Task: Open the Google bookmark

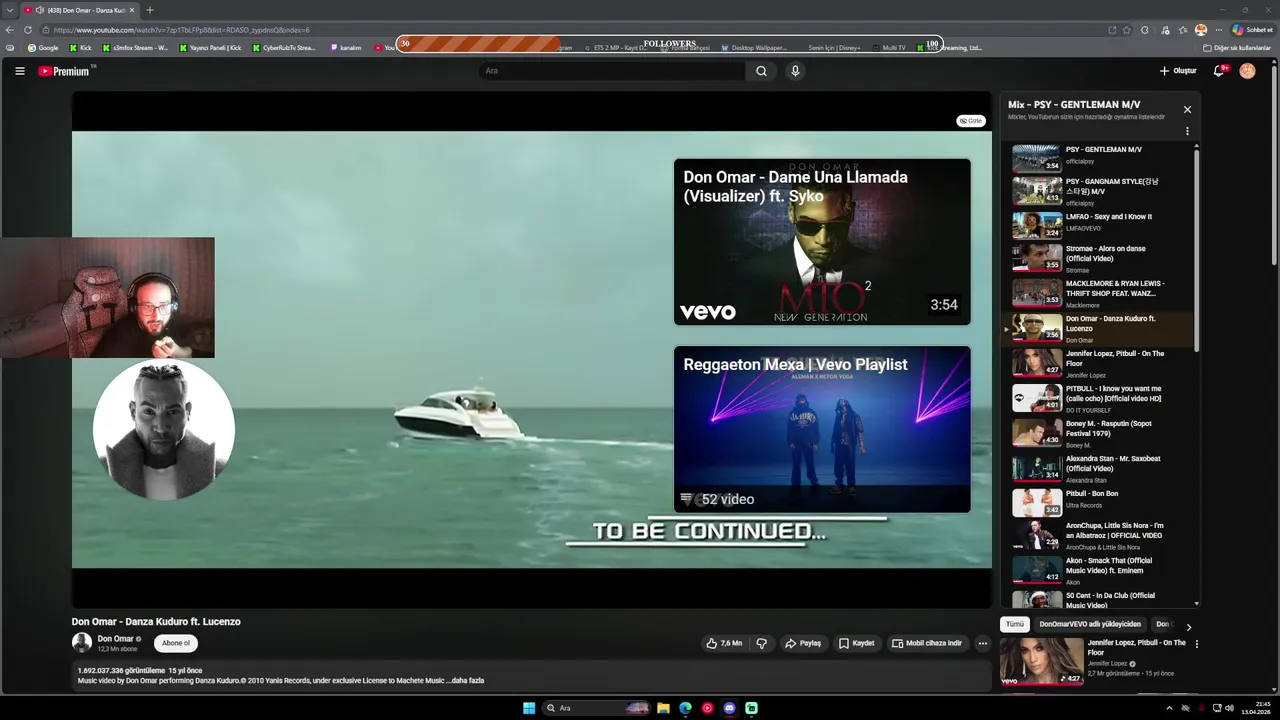Action: pyautogui.click(x=43, y=48)
